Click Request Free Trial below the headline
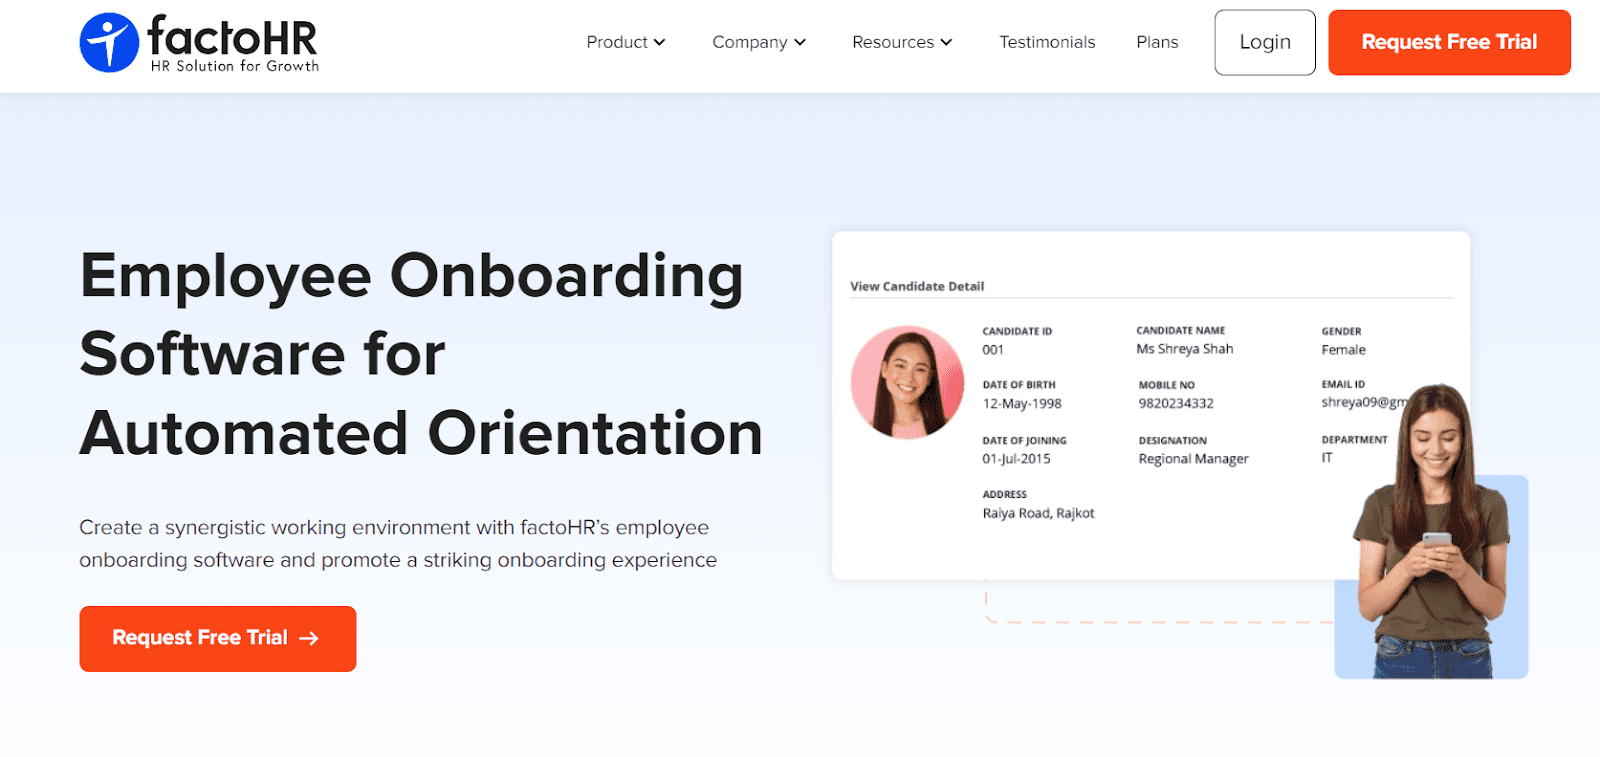 [x=218, y=638]
